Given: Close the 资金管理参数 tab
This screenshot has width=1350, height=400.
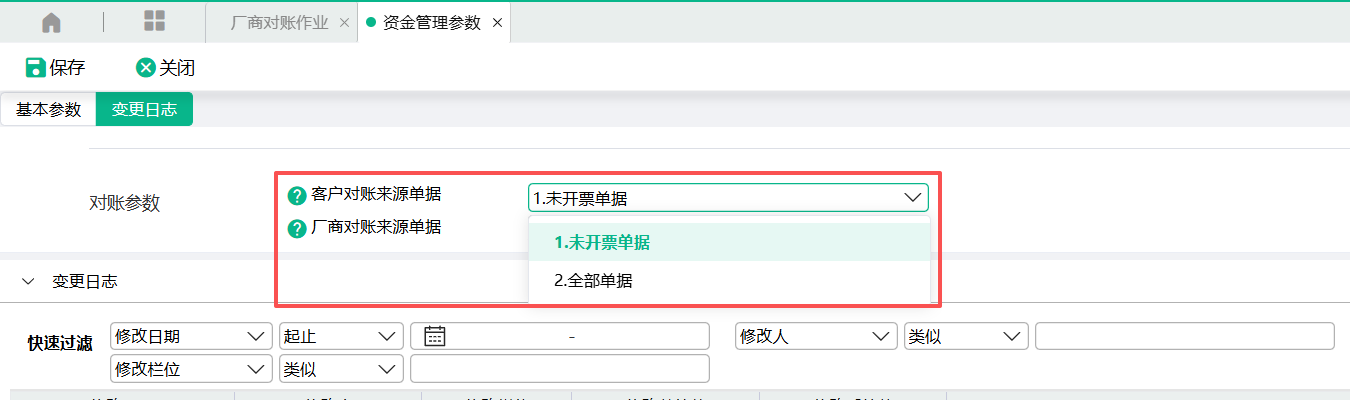Looking at the screenshot, I should tap(497, 22).
